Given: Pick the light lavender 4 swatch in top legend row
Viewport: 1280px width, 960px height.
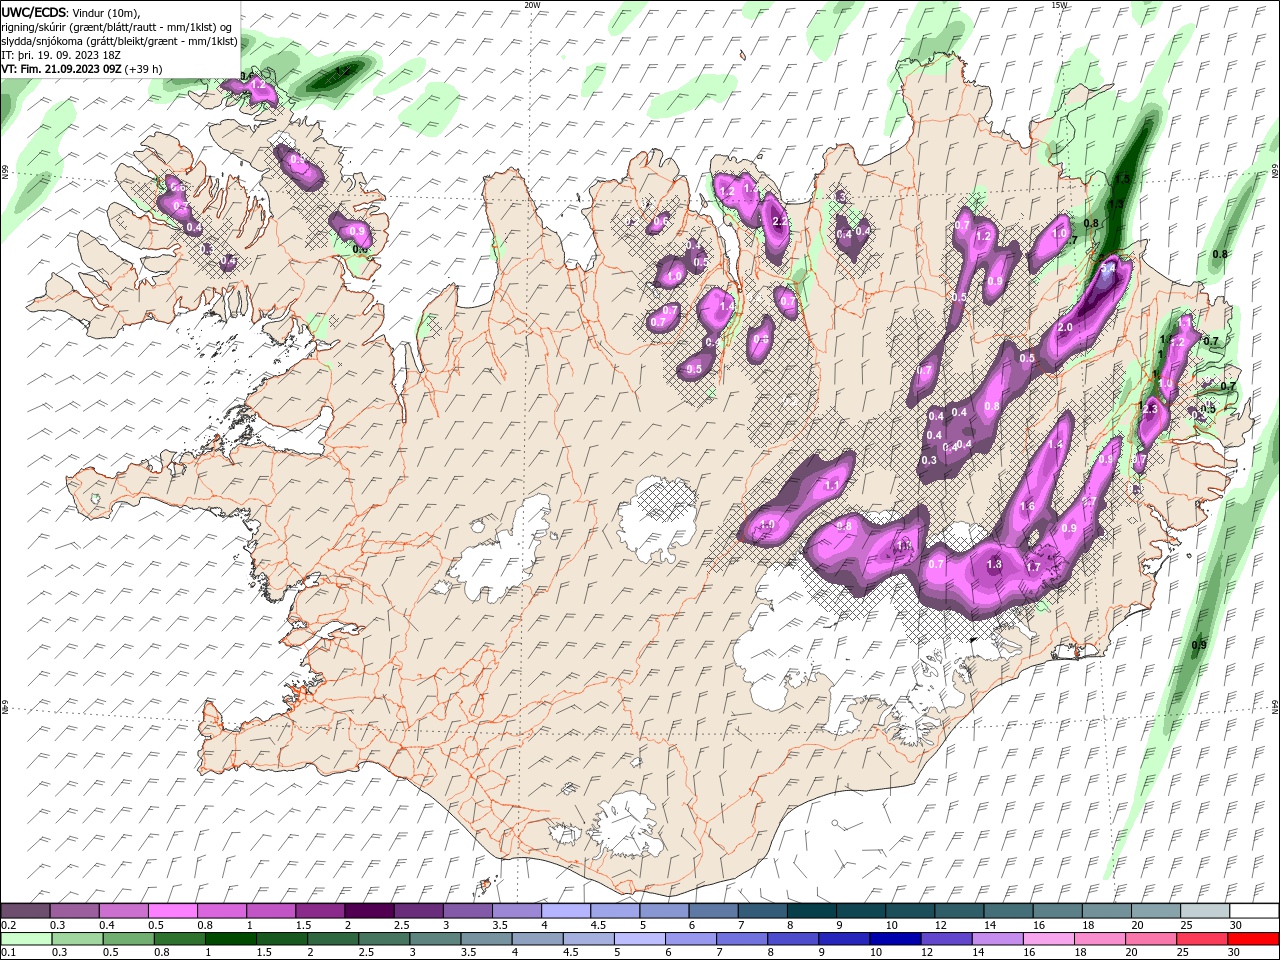Looking at the screenshot, I should pyautogui.click(x=565, y=911).
